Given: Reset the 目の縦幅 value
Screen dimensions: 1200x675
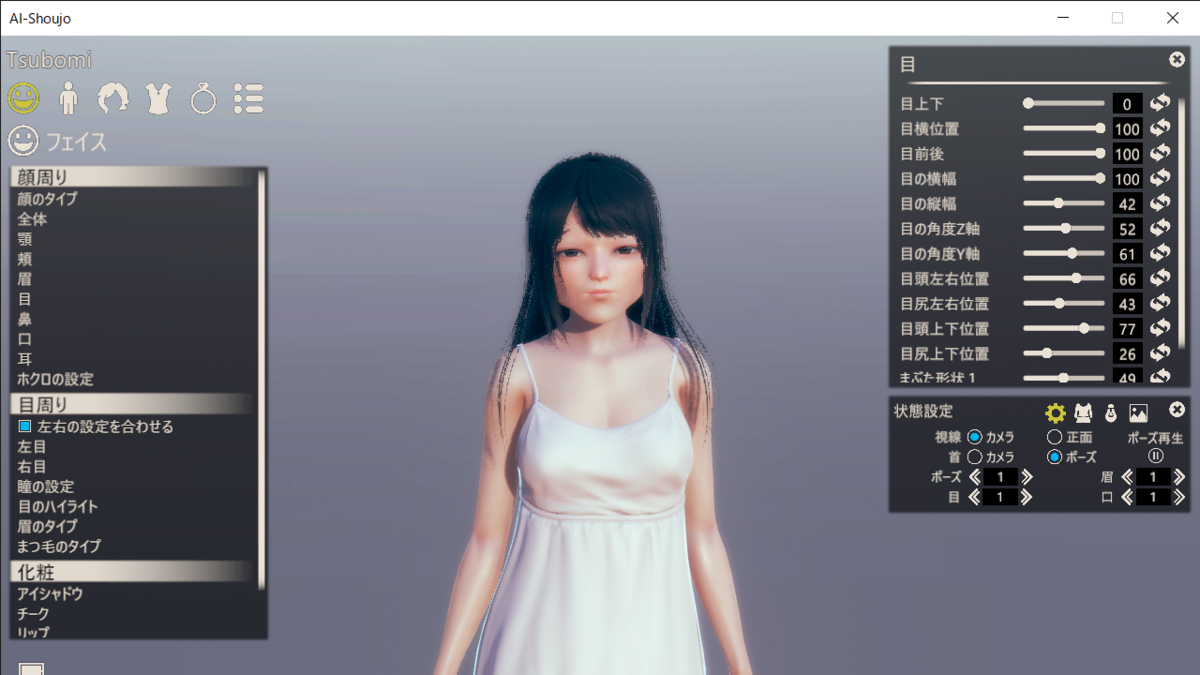Looking at the screenshot, I should tap(1160, 203).
